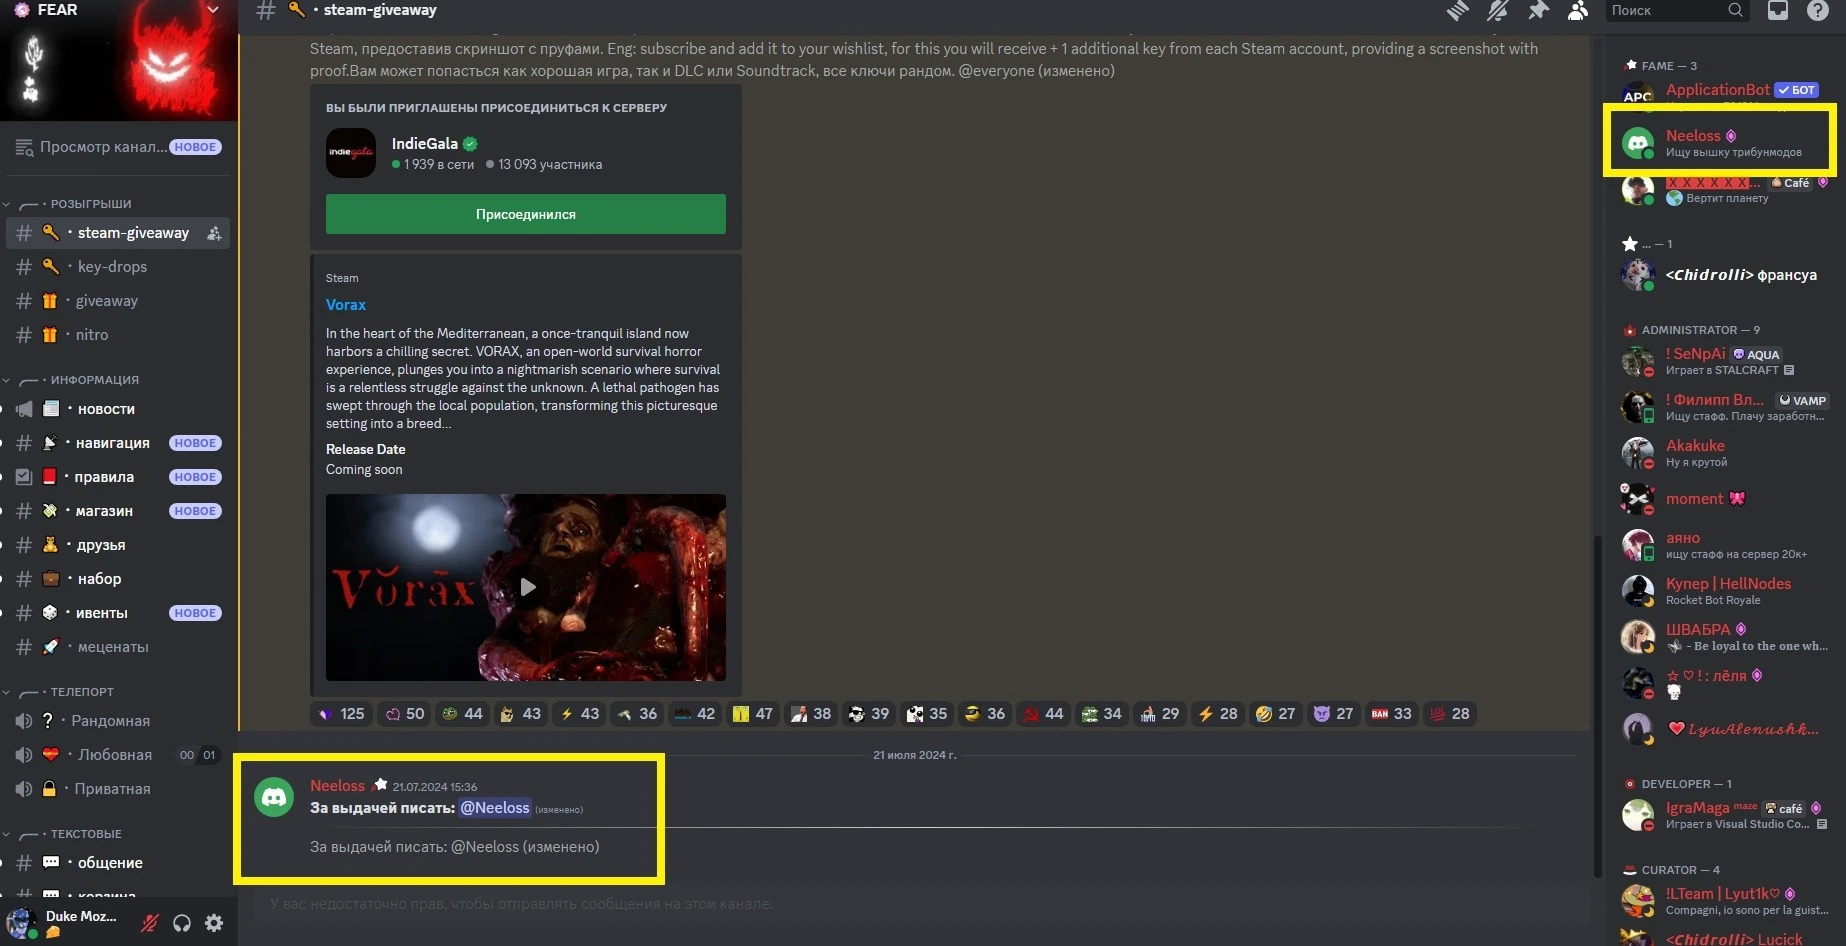Image resolution: width=1846 pixels, height=946 pixels.
Task: Open the навигация channel
Action: point(118,443)
